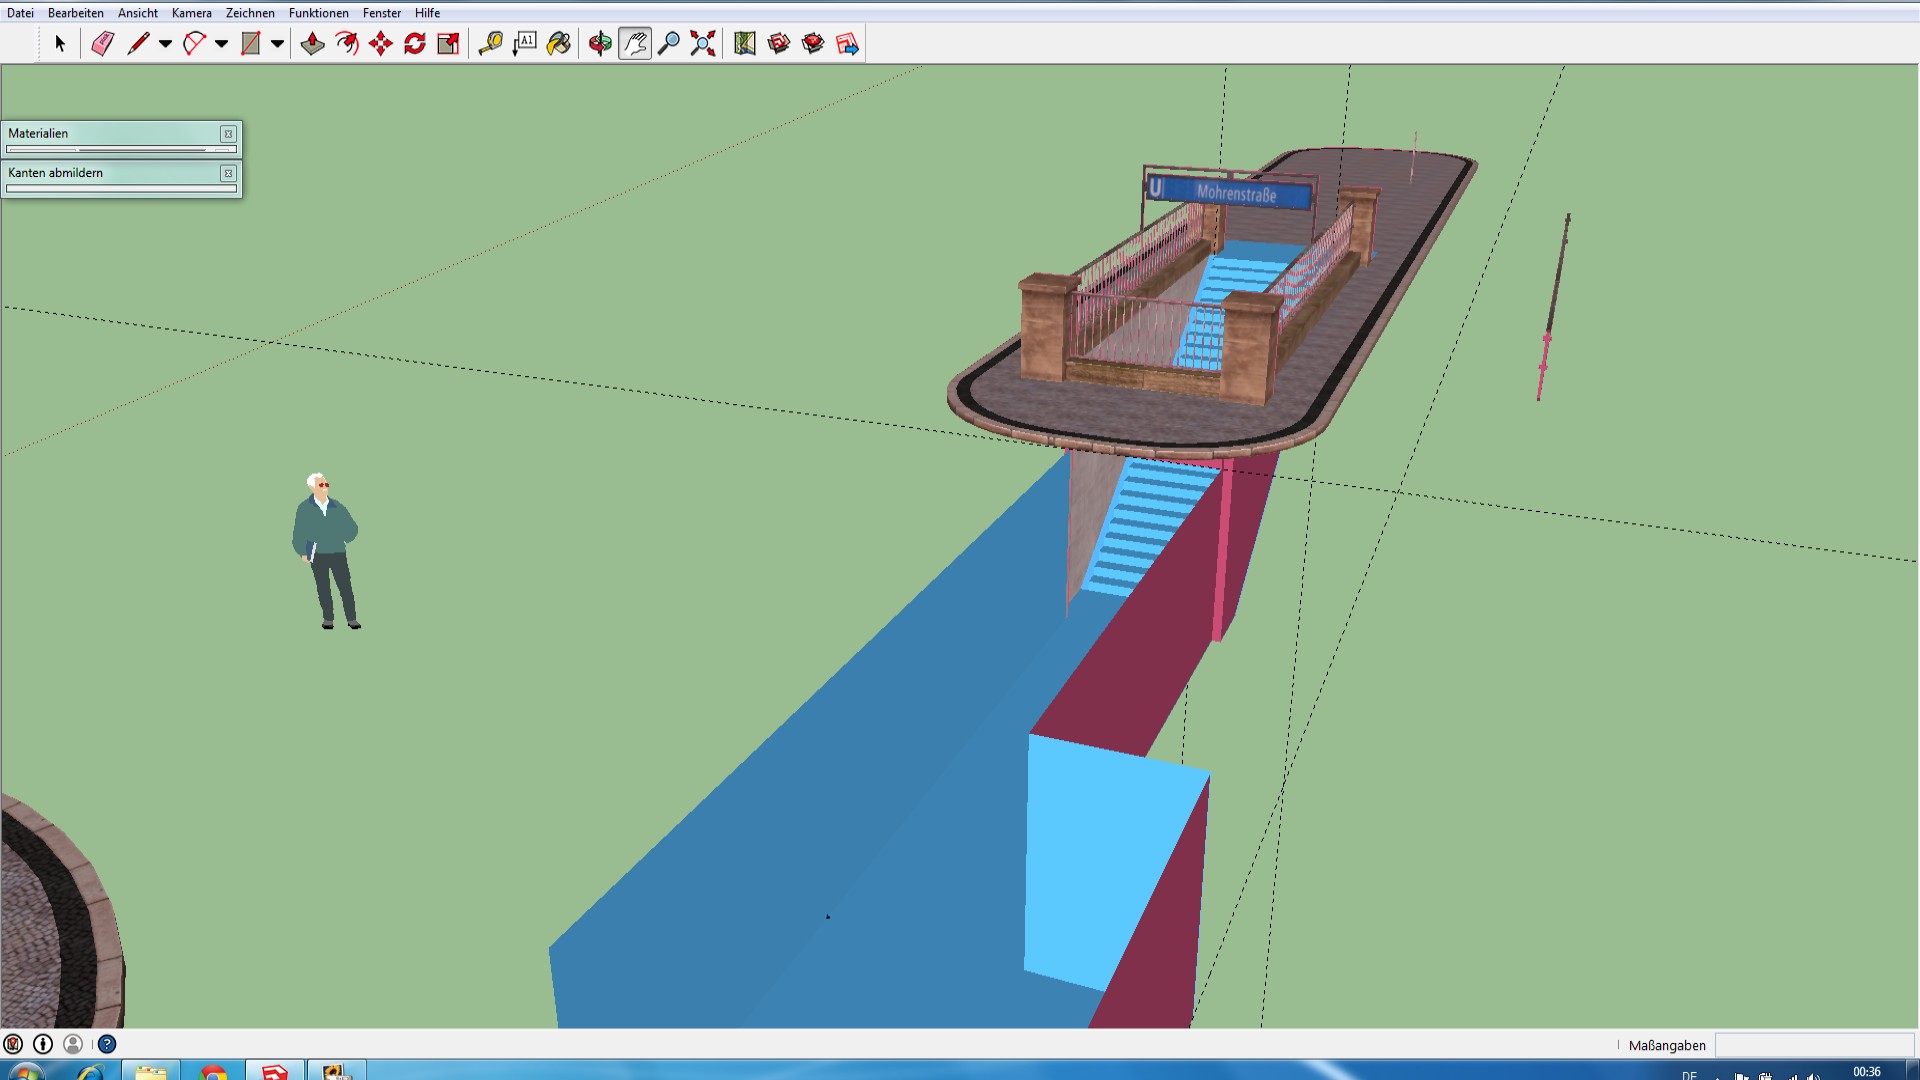This screenshot has width=1920, height=1080.
Task: Select the Move tool
Action: point(381,44)
